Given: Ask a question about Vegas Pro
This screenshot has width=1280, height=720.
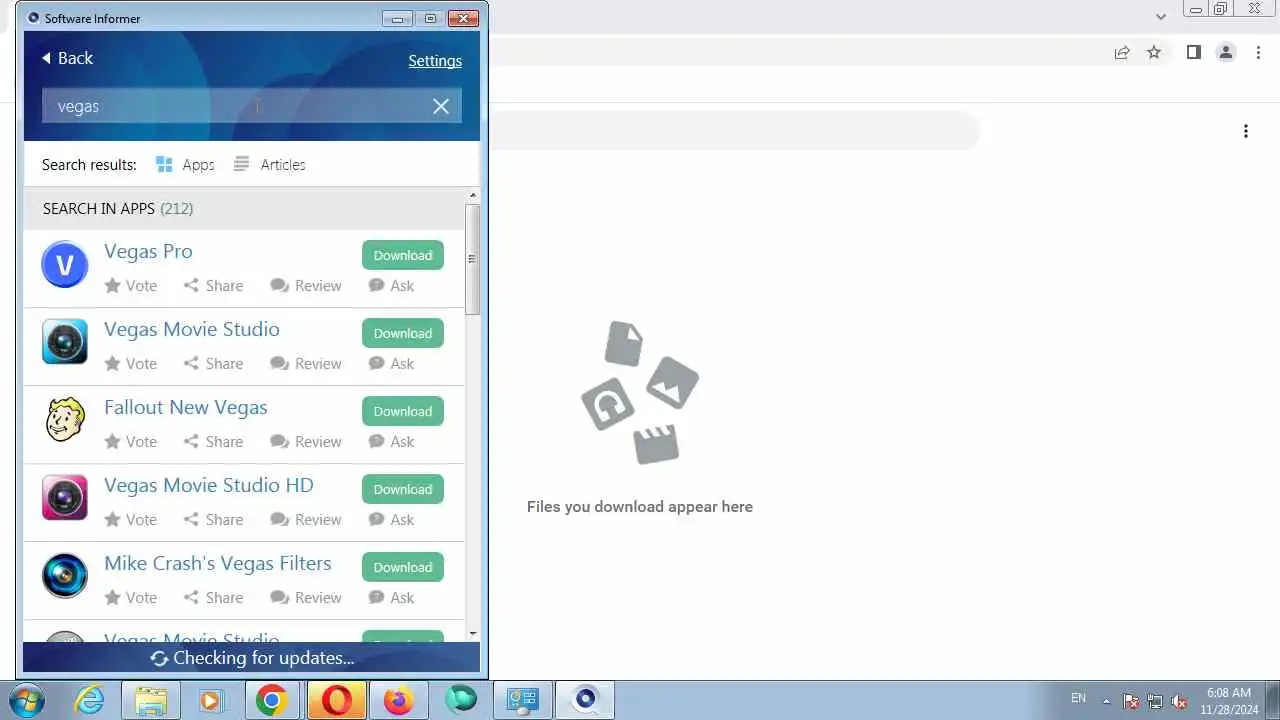Looking at the screenshot, I should pyautogui.click(x=391, y=286).
